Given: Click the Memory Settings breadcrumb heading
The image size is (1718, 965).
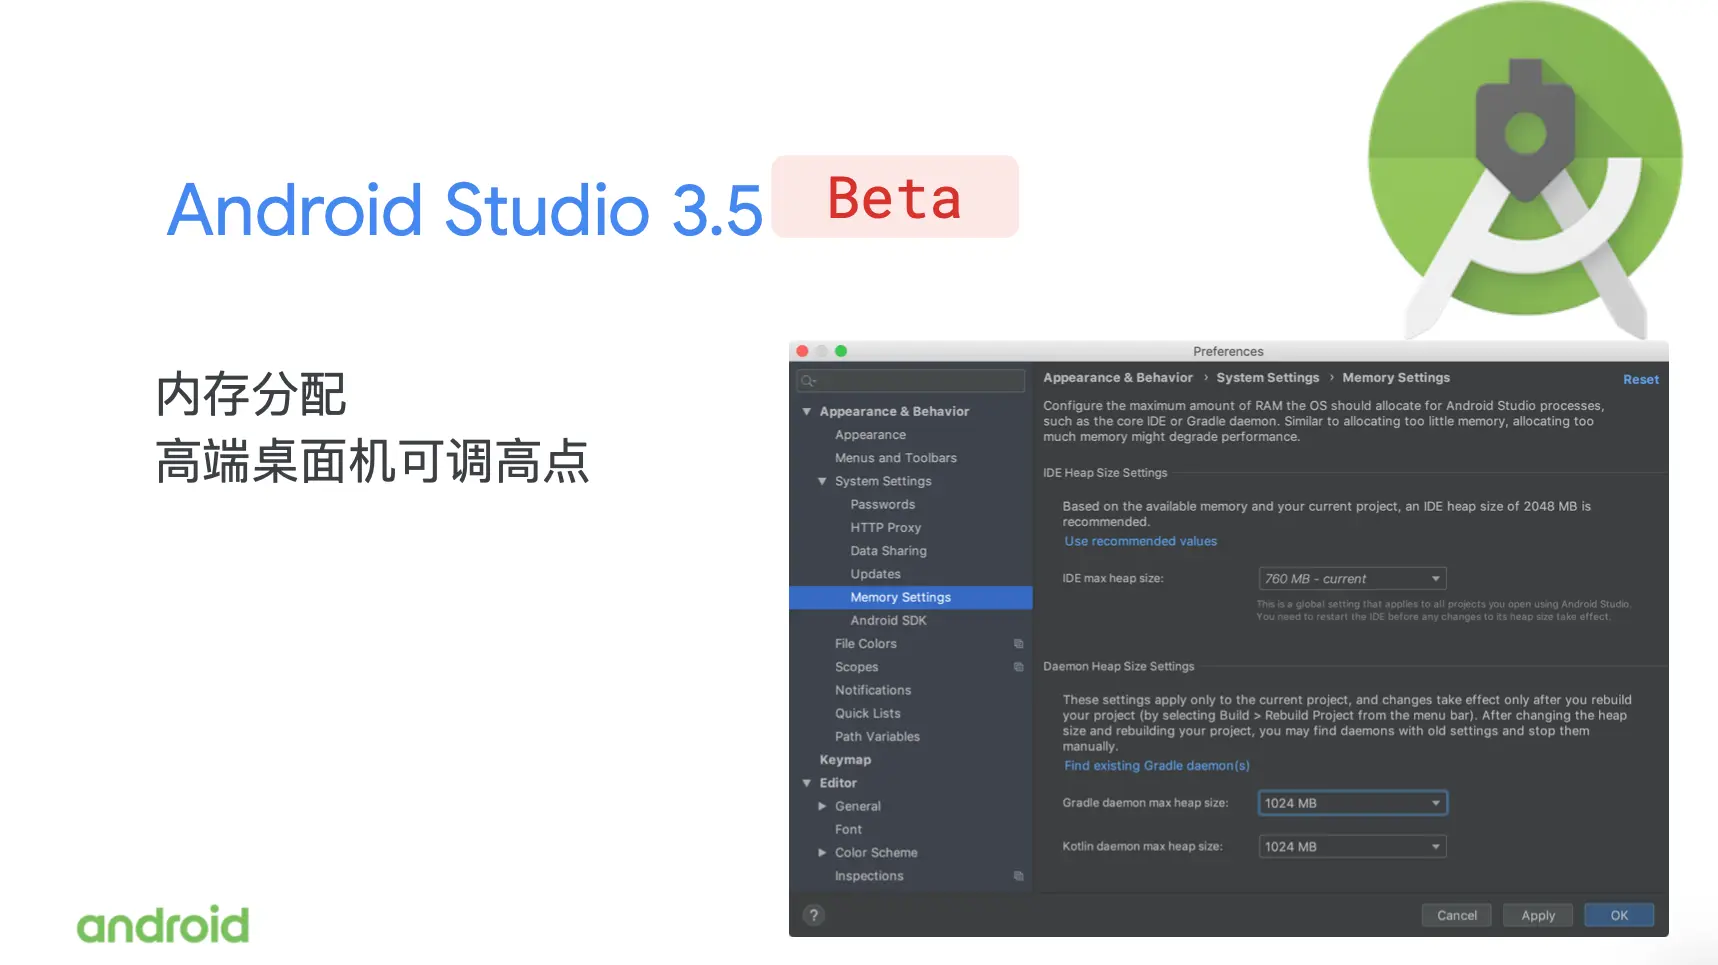Looking at the screenshot, I should tap(1395, 378).
